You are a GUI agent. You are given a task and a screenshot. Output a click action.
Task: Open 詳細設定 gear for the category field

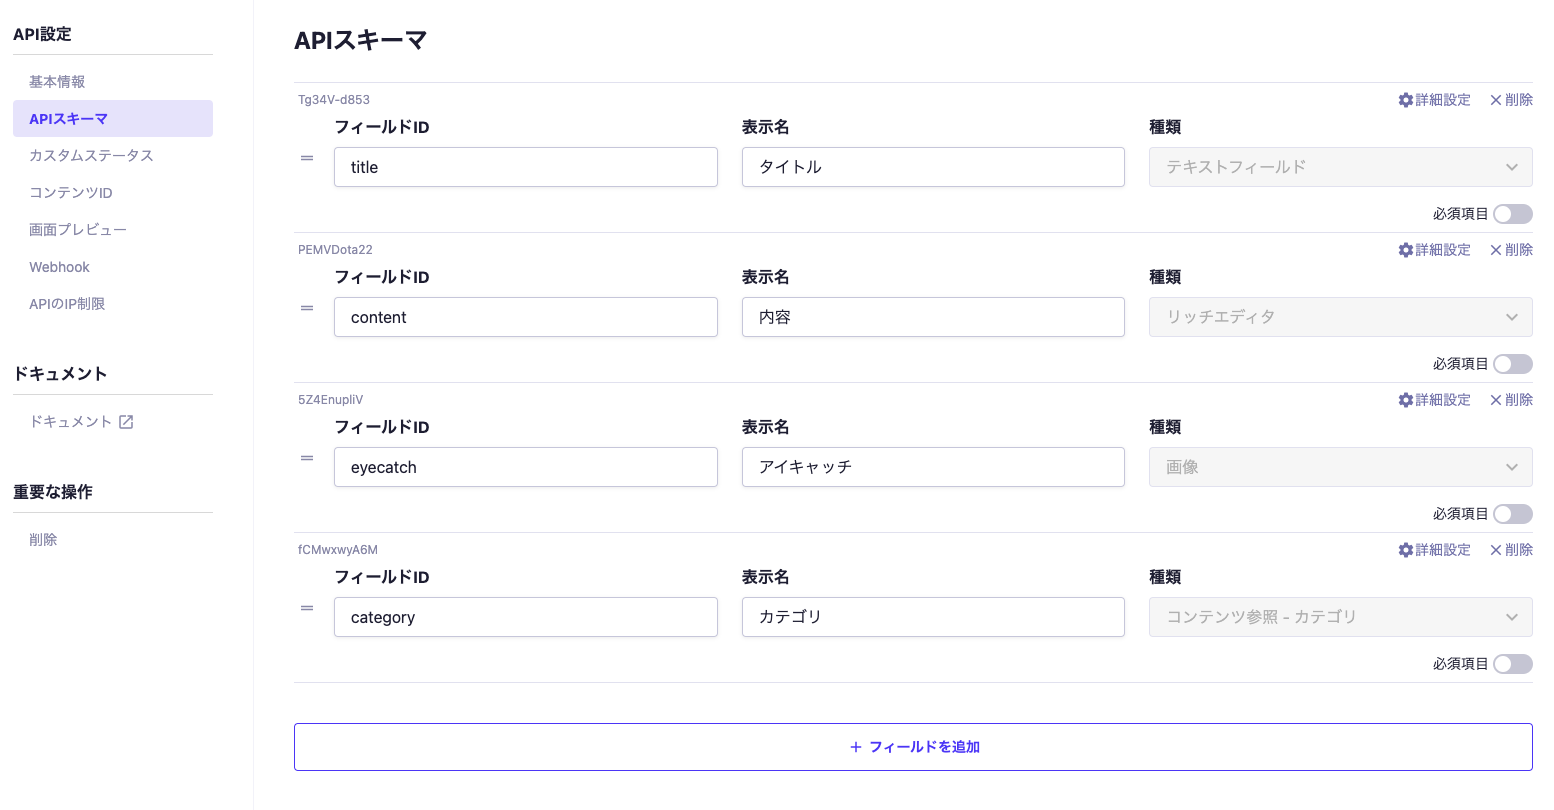pos(1434,550)
